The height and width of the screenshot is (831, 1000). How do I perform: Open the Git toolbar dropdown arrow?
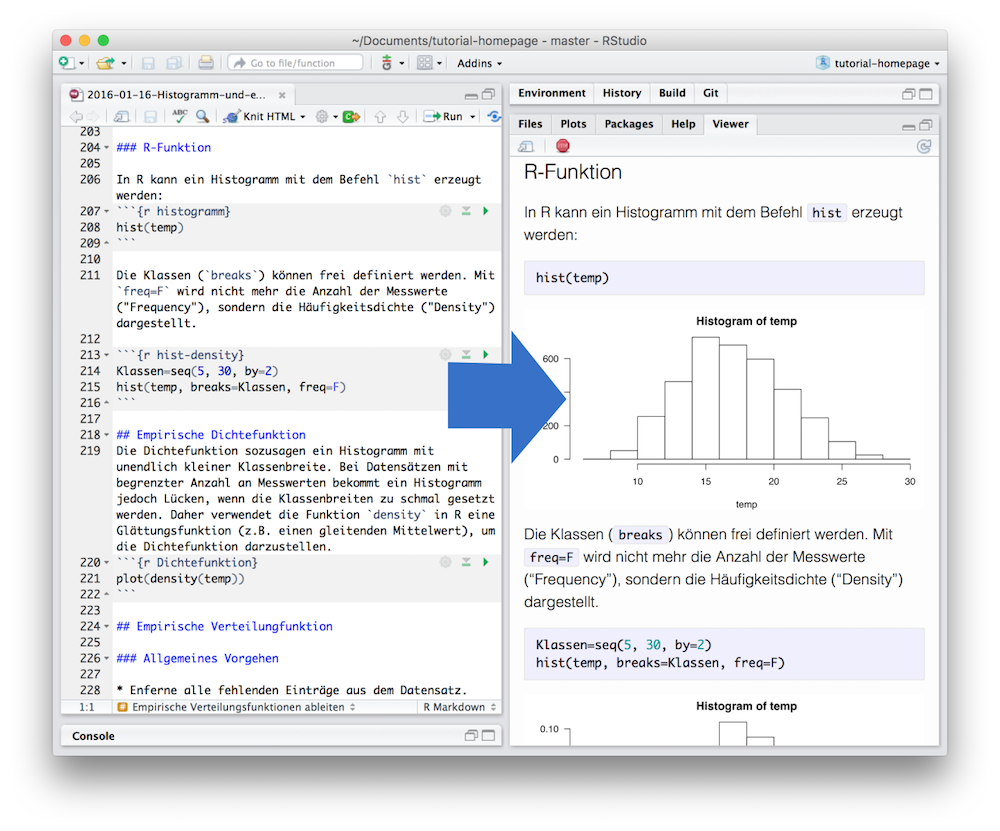pos(402,63)
